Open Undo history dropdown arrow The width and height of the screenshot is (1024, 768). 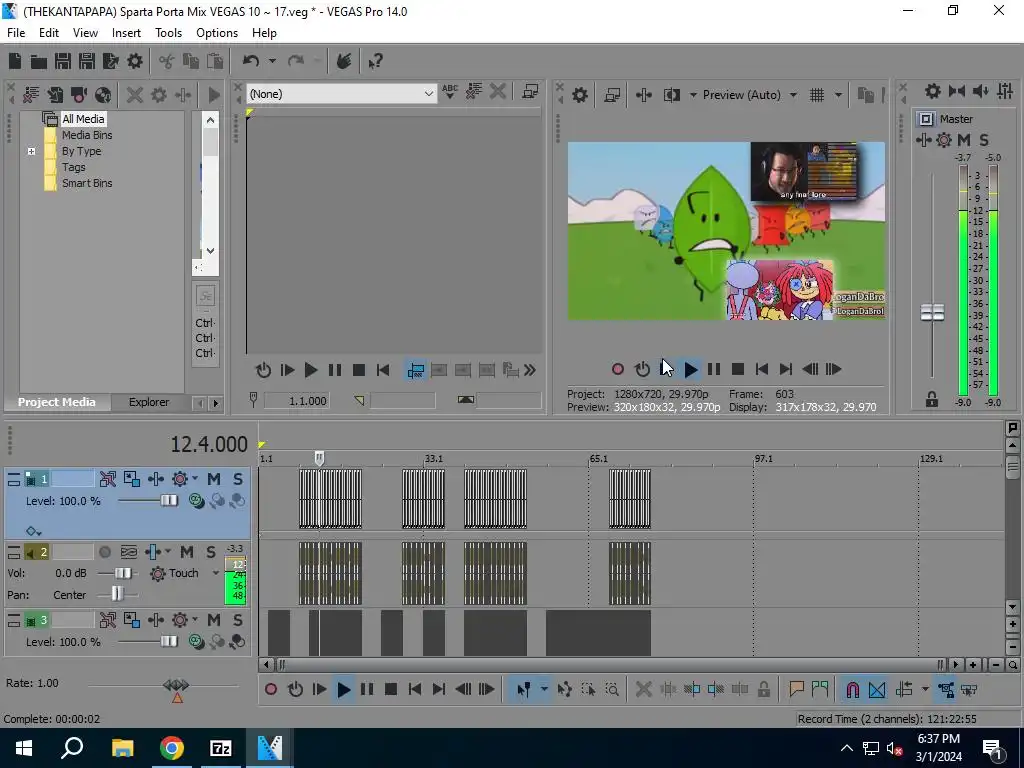click(272, 61)
